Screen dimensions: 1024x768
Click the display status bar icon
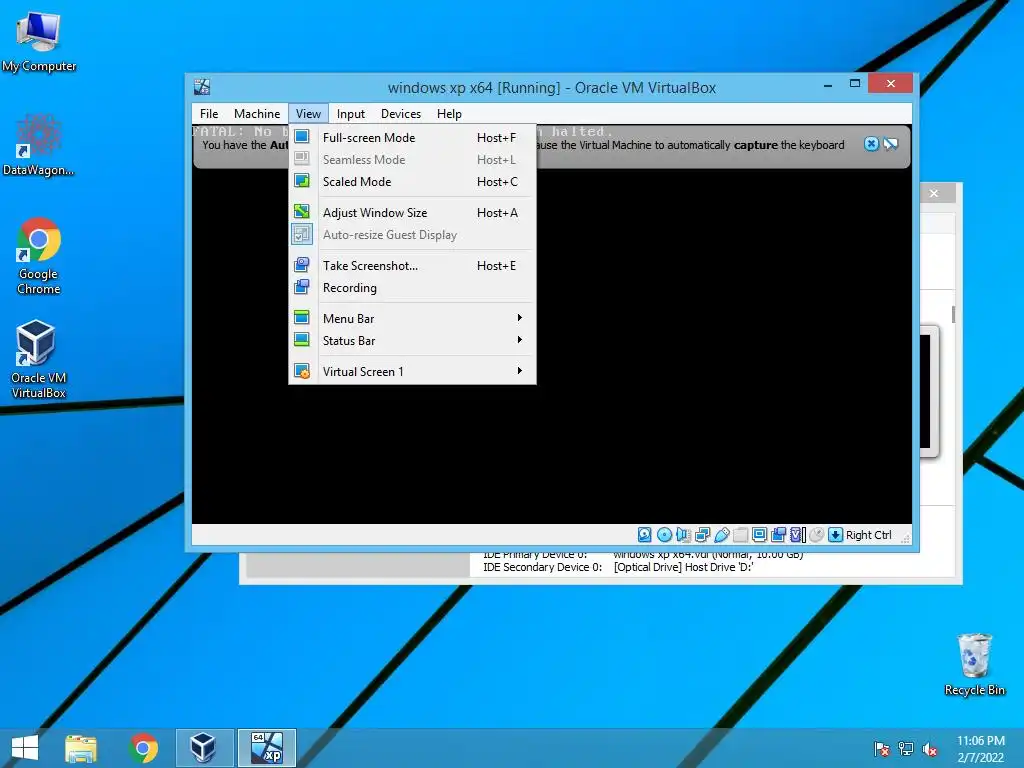coord(760,535)
